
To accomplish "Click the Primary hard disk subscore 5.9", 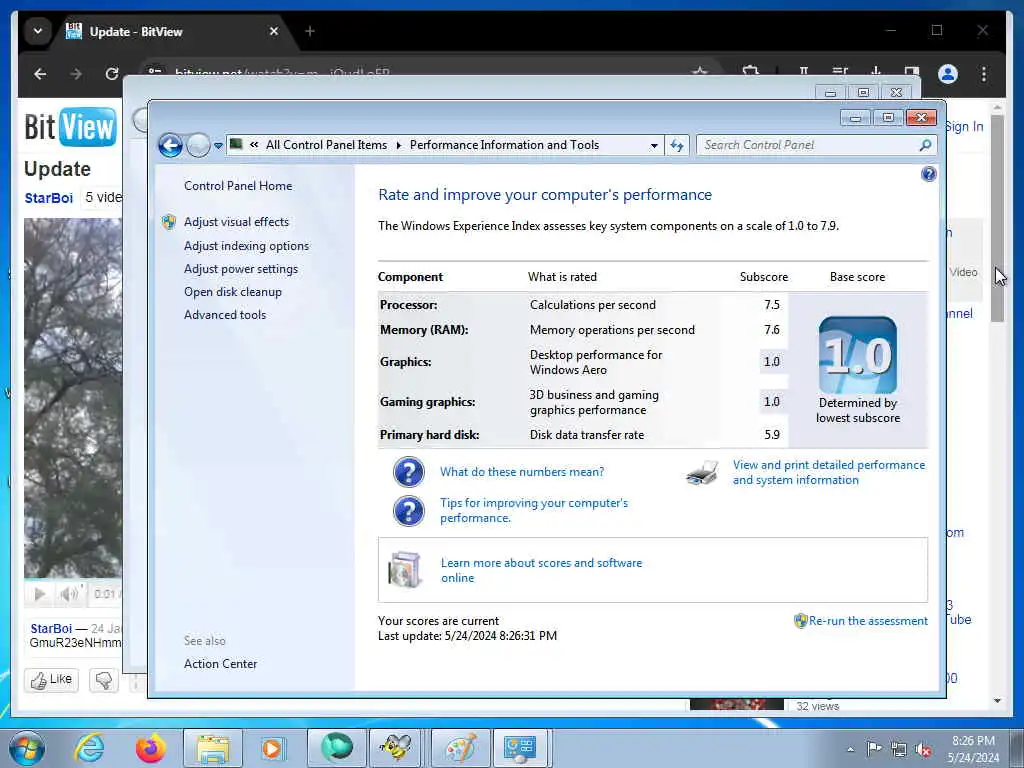I will click(x=772, y=434).
